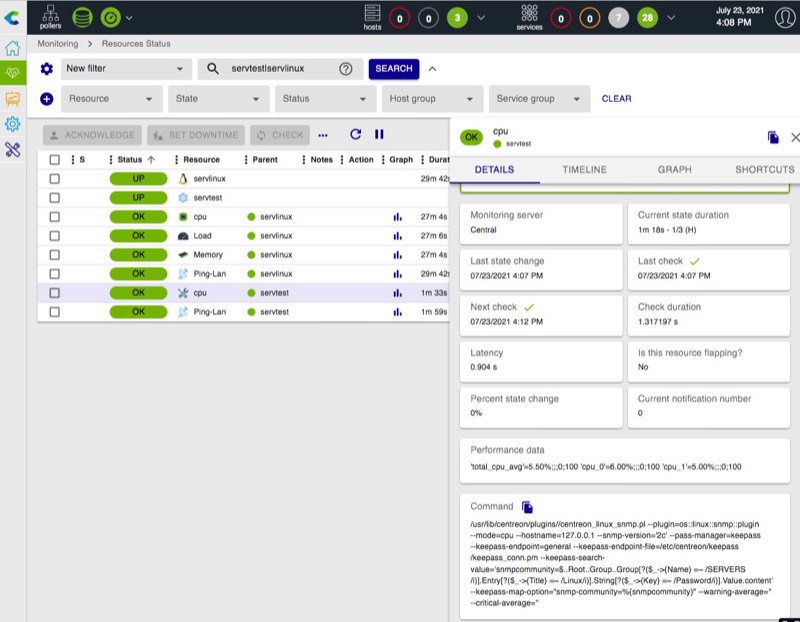Click the CLEAR filters link
800x622 pixels.
pos(616,99)
